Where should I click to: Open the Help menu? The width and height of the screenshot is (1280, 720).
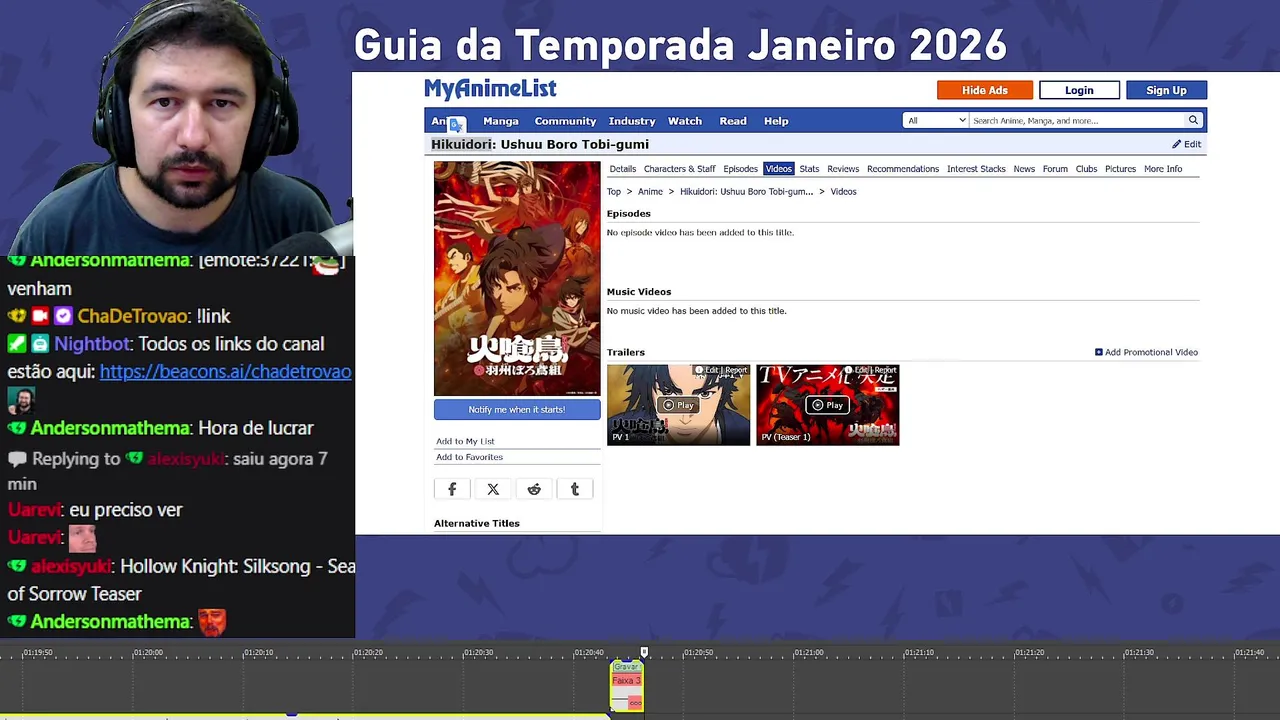[x=776, y=121]
